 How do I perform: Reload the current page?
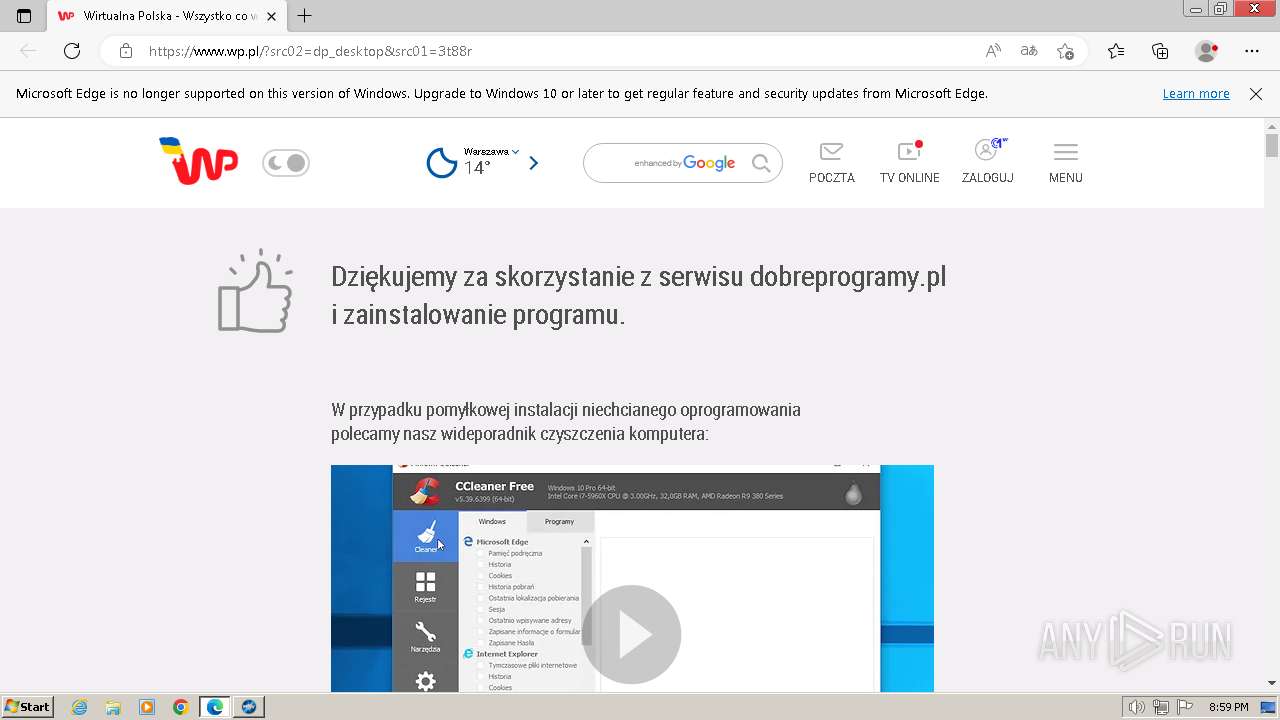click(x=72, y=51)
